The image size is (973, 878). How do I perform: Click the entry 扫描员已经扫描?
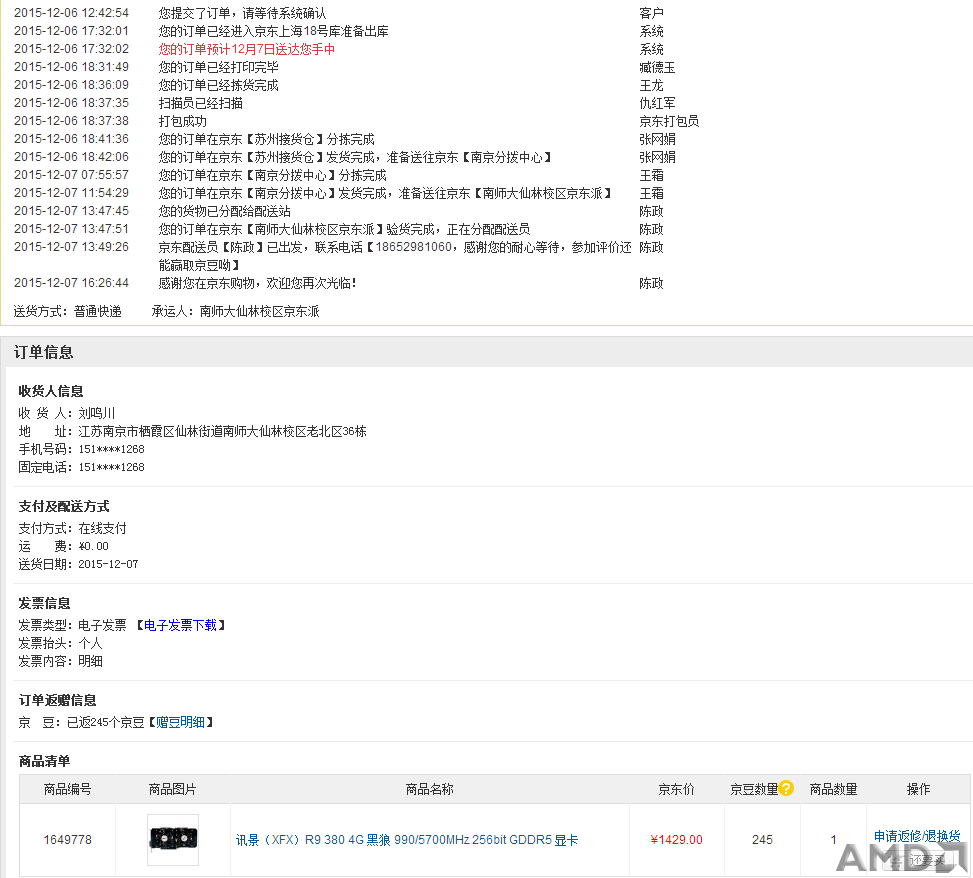(x=200, y=103)
